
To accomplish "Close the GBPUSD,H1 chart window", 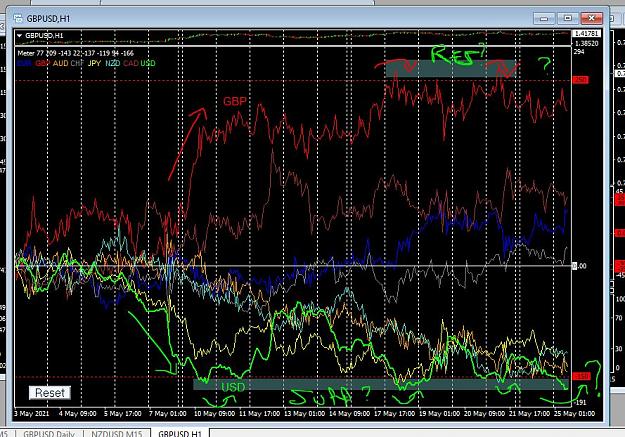I will click(592, 18).
